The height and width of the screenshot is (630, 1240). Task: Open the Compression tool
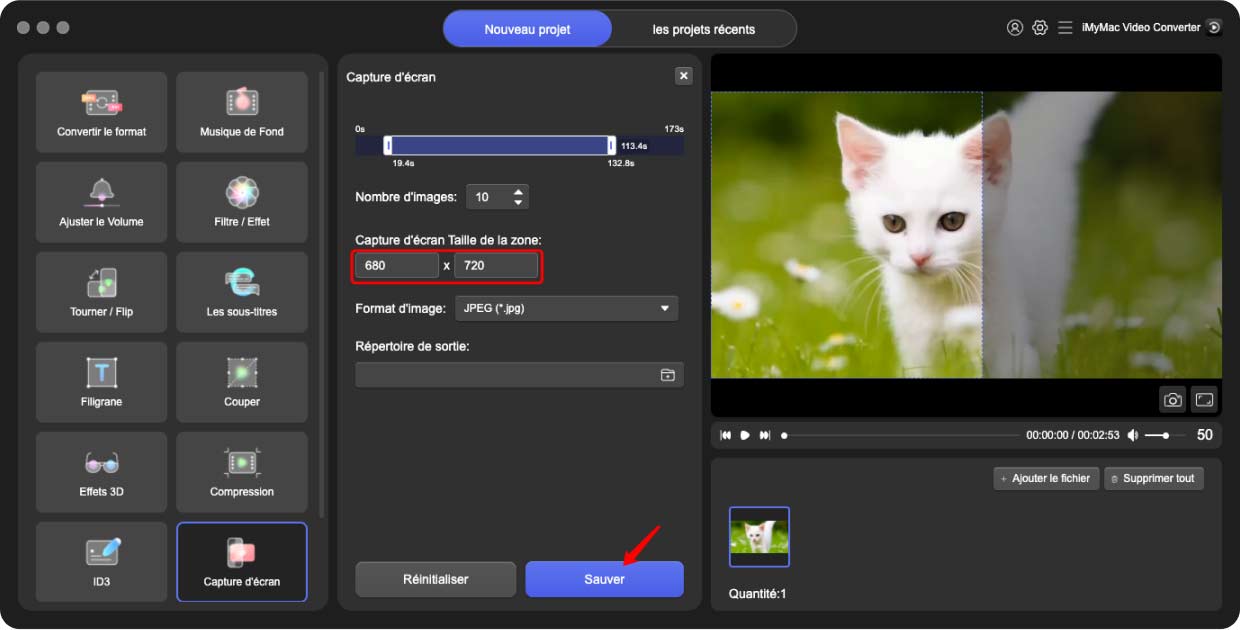click(241, 472)
